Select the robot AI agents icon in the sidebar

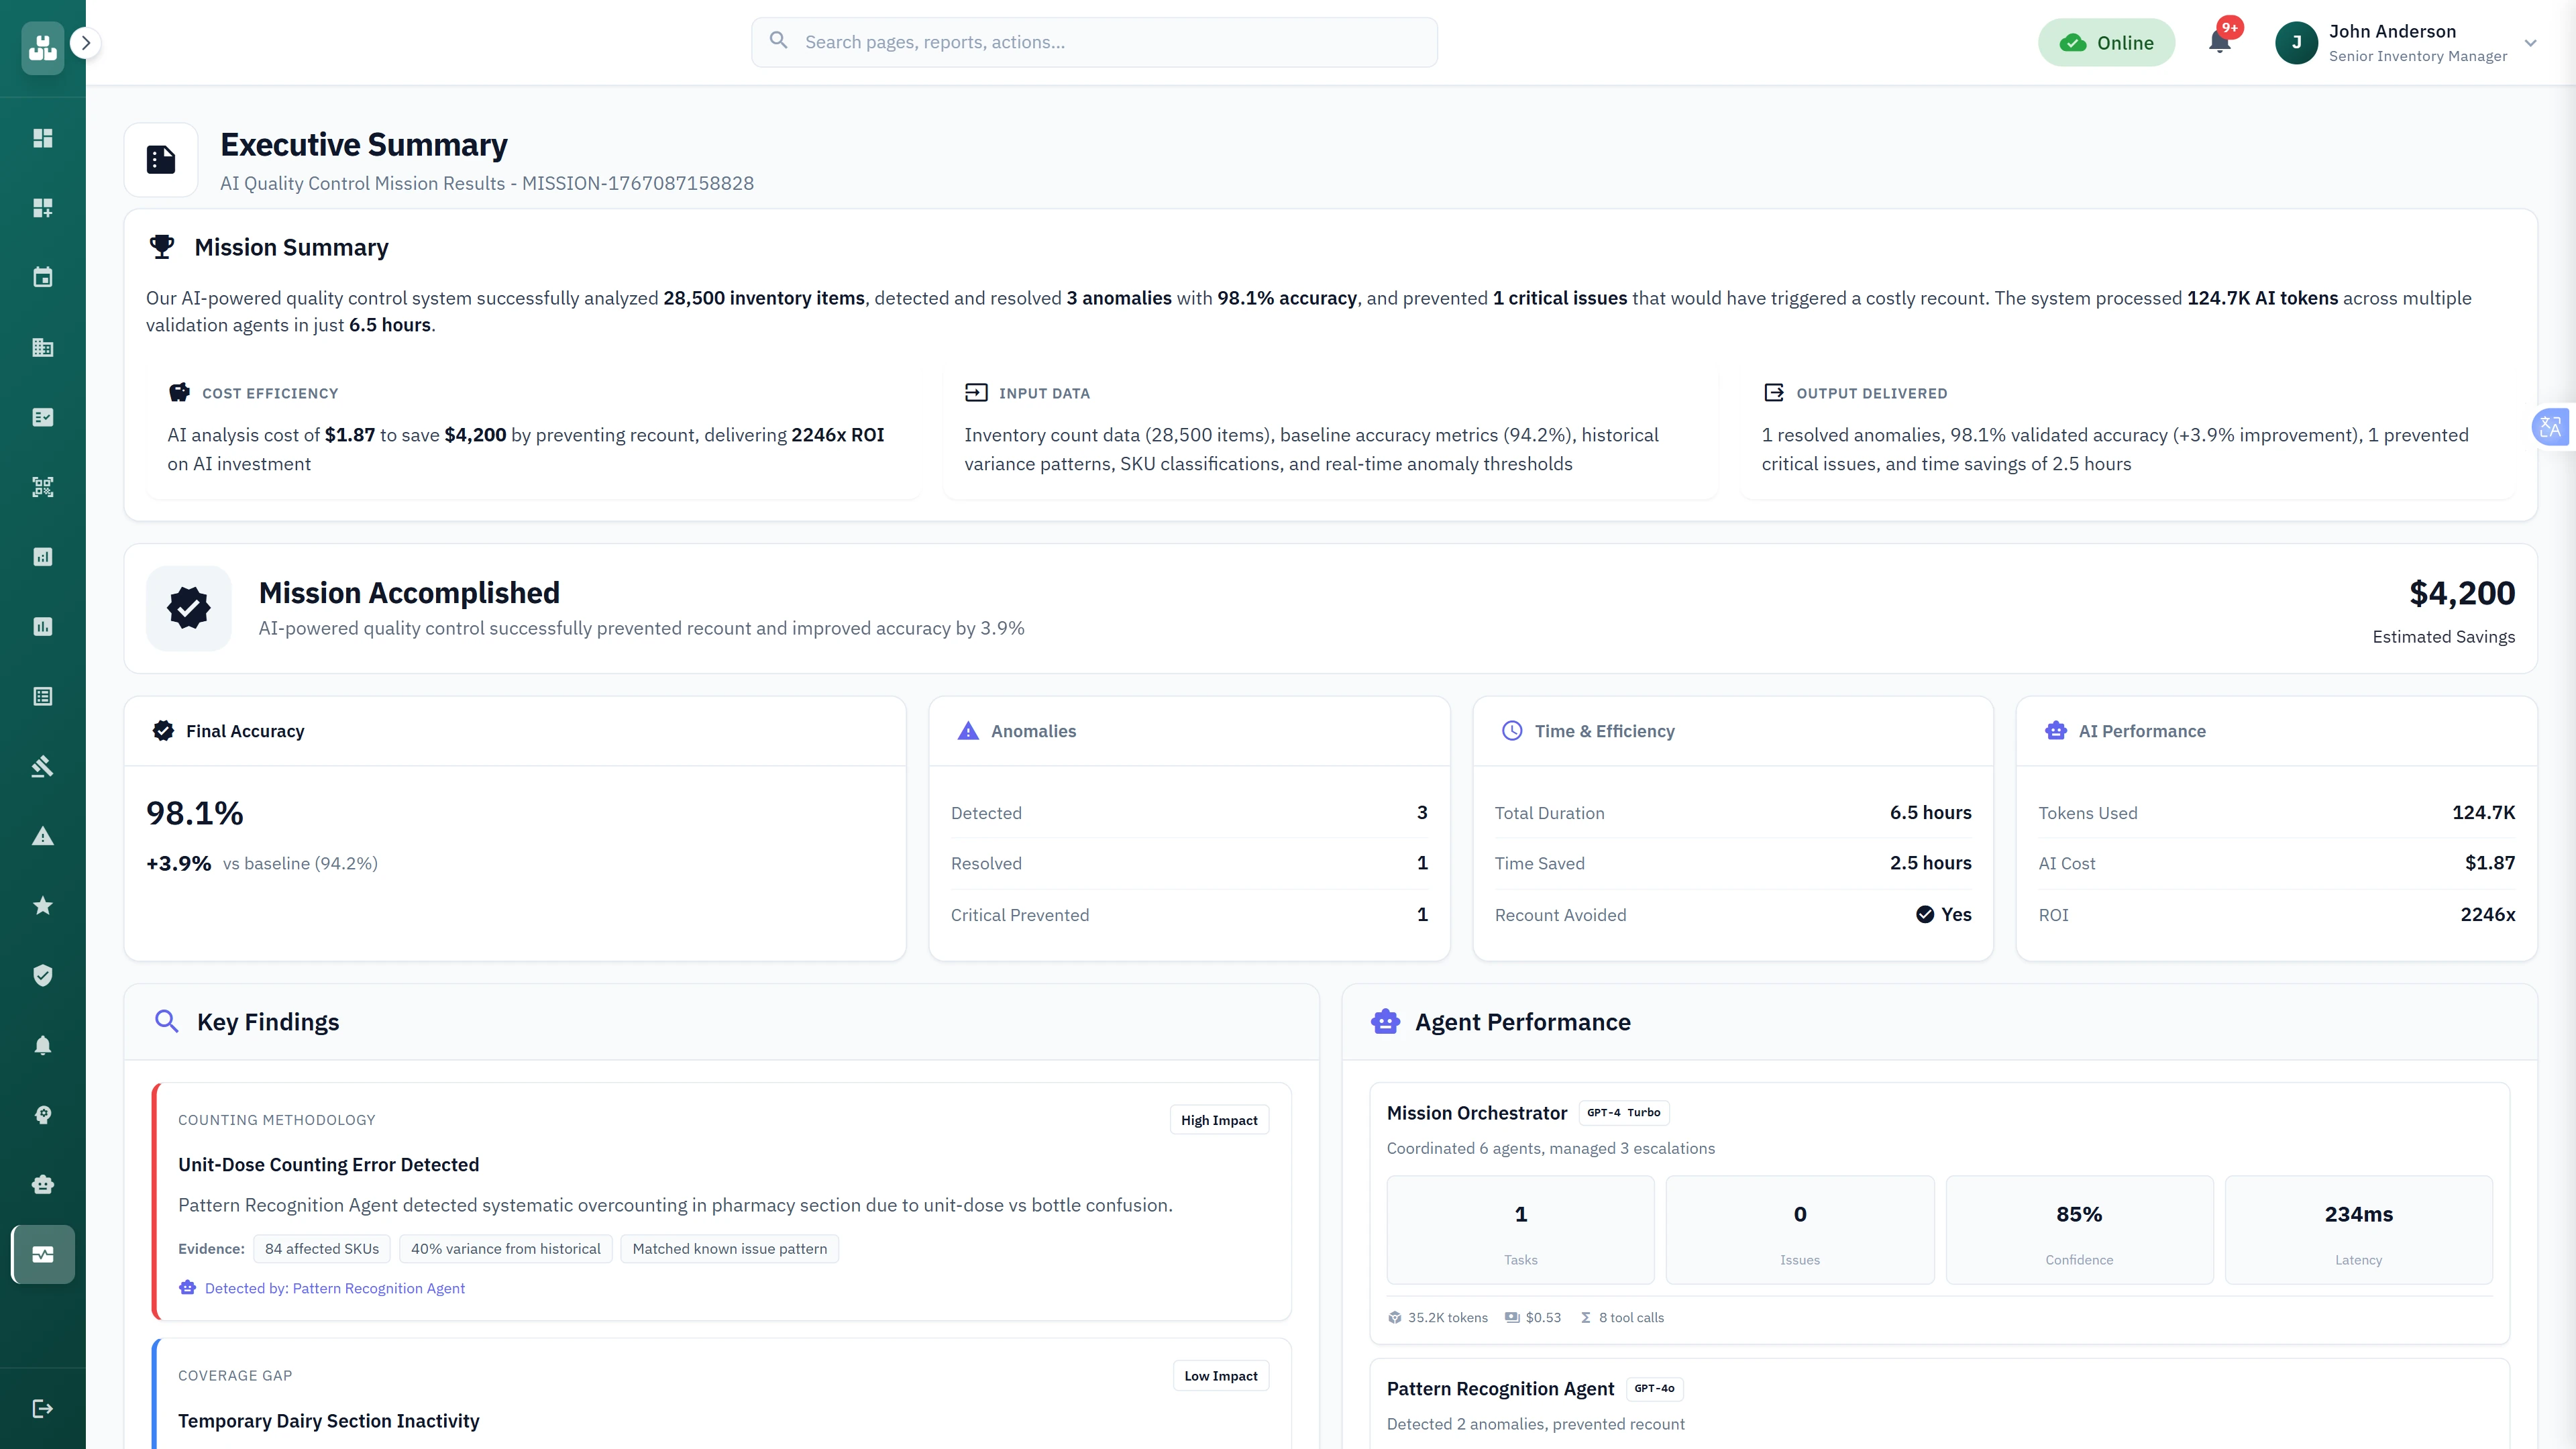click(x=42, y=1184)
